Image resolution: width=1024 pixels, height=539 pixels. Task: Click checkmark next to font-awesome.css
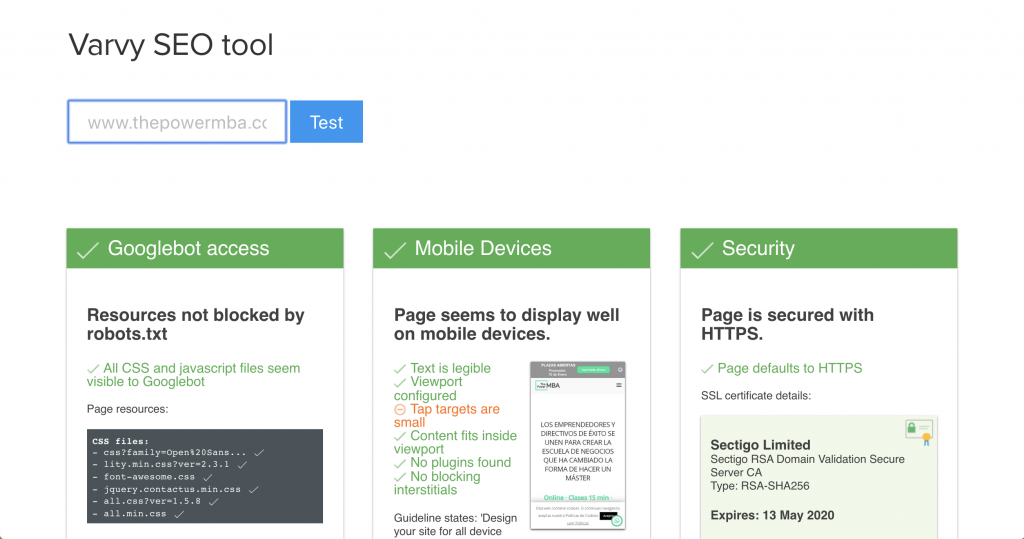pos(208,477)
